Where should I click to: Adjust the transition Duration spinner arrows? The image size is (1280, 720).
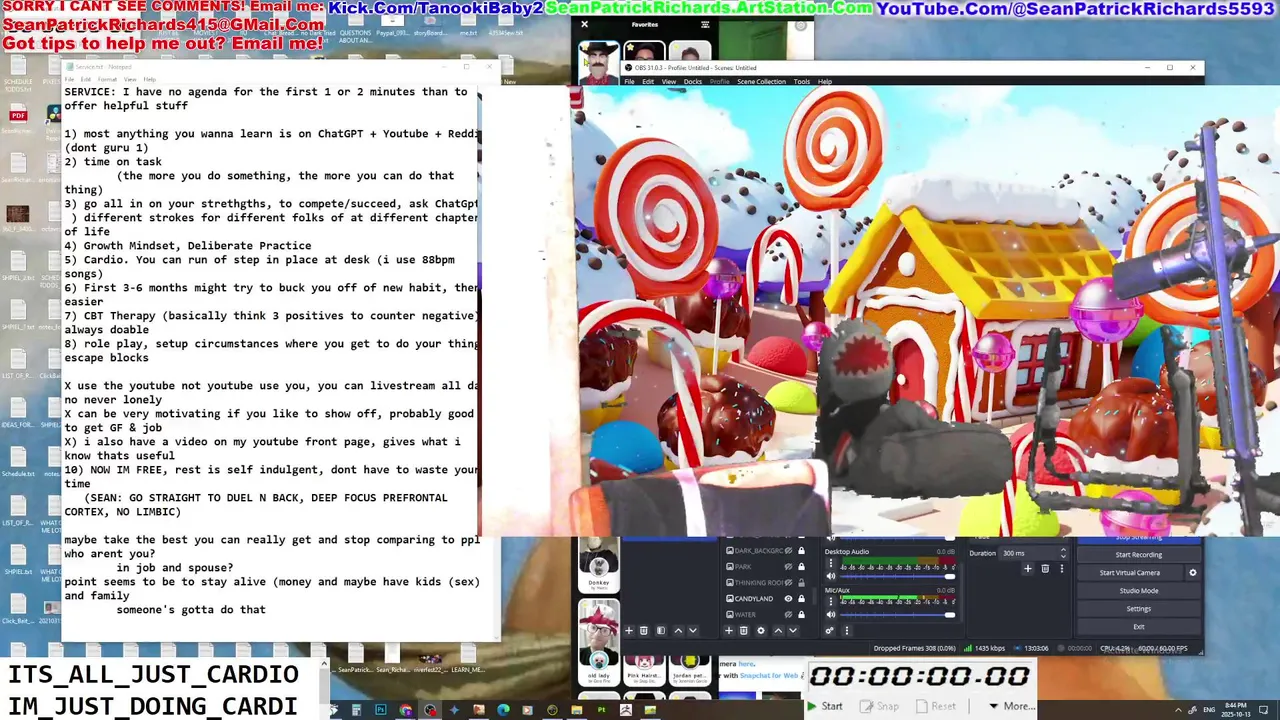(1063, 553)
